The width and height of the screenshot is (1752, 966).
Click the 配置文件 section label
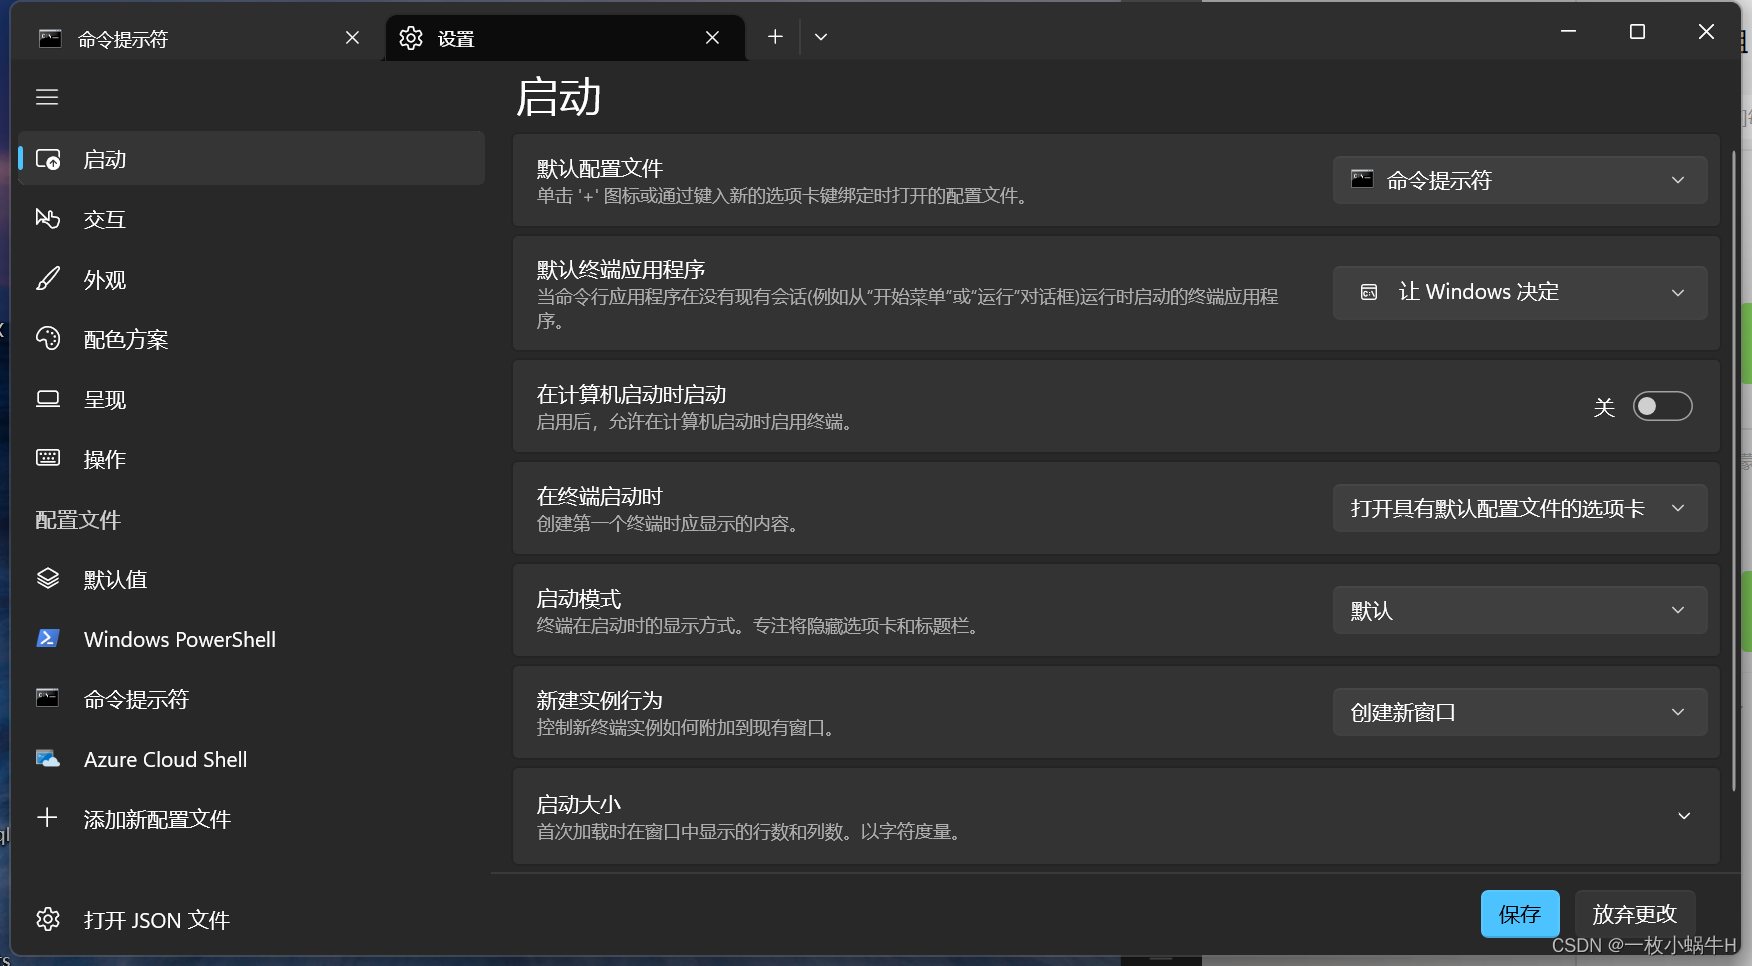click(x=78, y=520)
